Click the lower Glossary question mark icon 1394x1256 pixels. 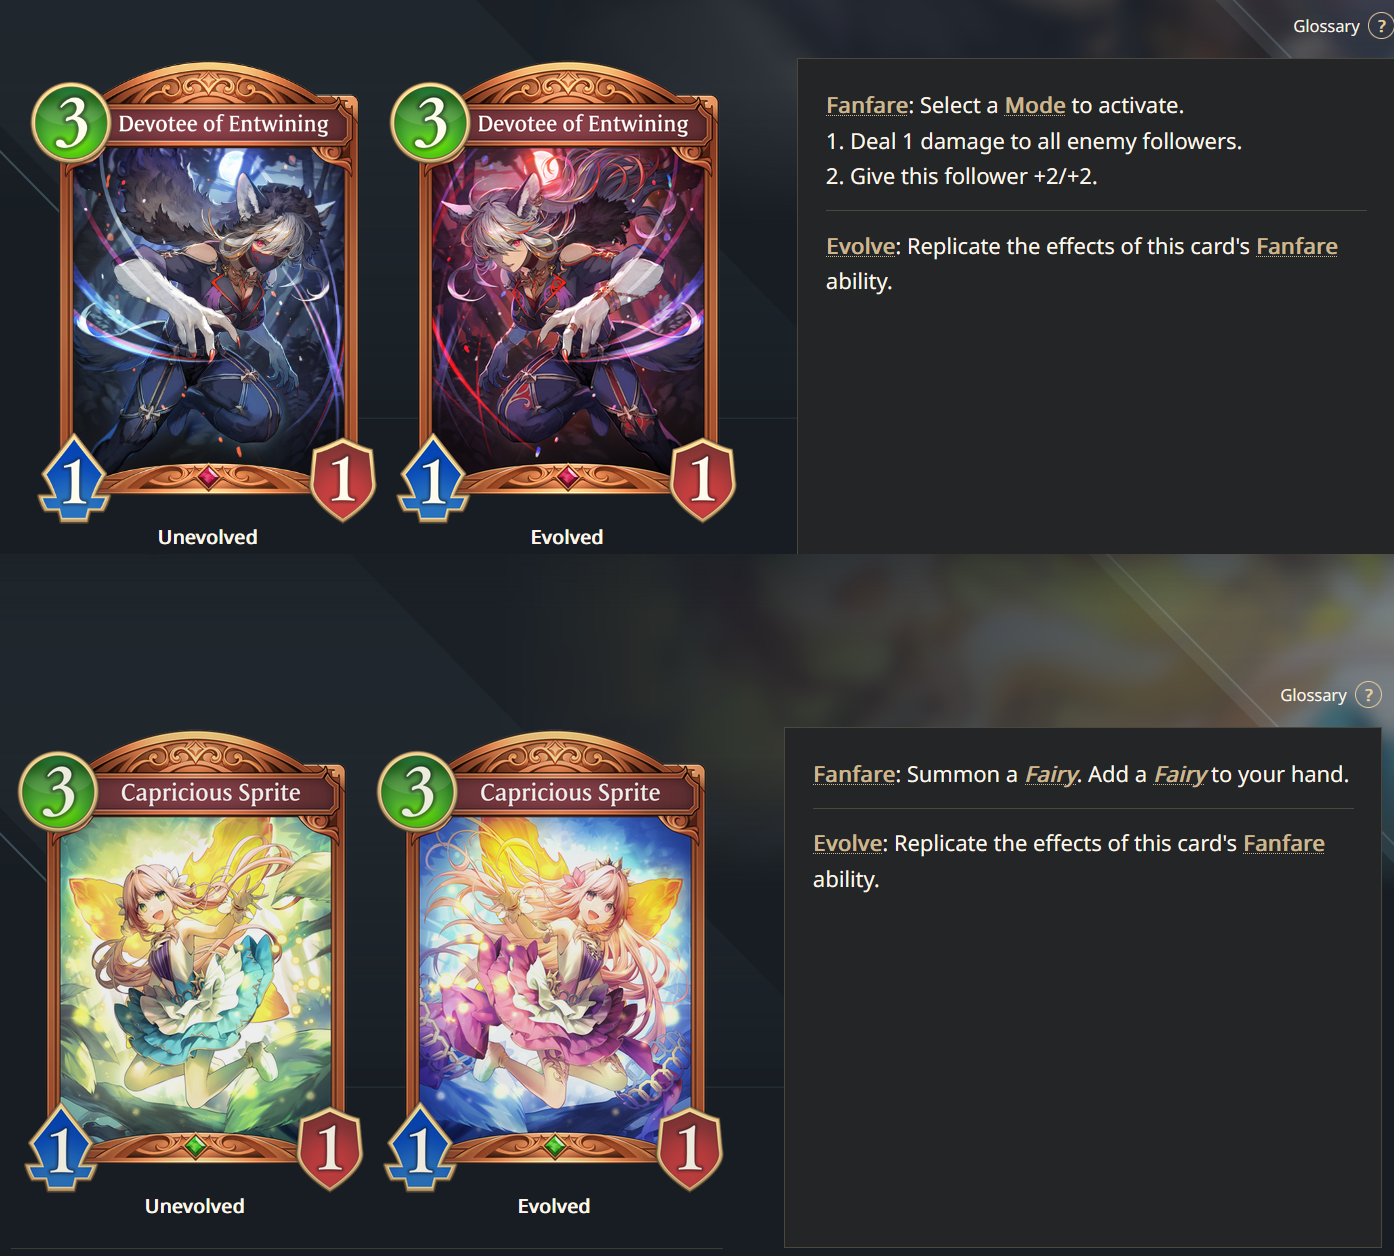(x=1368, y=695)
